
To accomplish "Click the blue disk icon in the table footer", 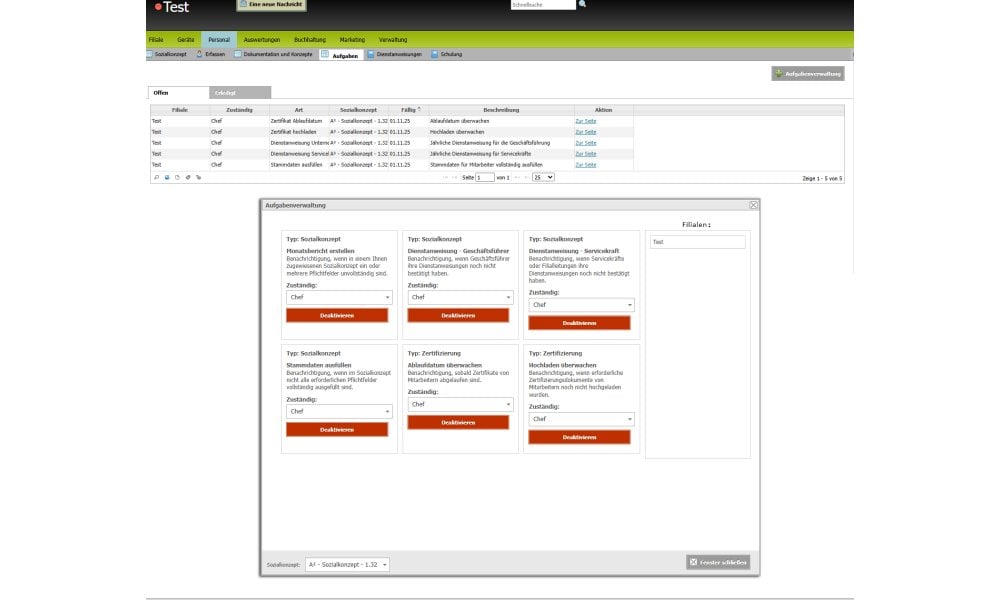I will point(167,177).
